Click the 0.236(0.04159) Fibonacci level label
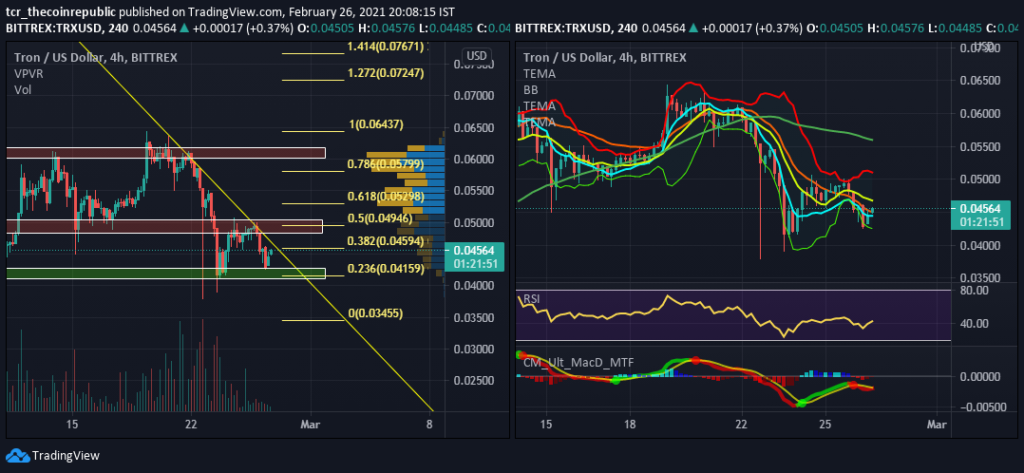The height and width of the screenshot is (473, 1024). [386, 269]
